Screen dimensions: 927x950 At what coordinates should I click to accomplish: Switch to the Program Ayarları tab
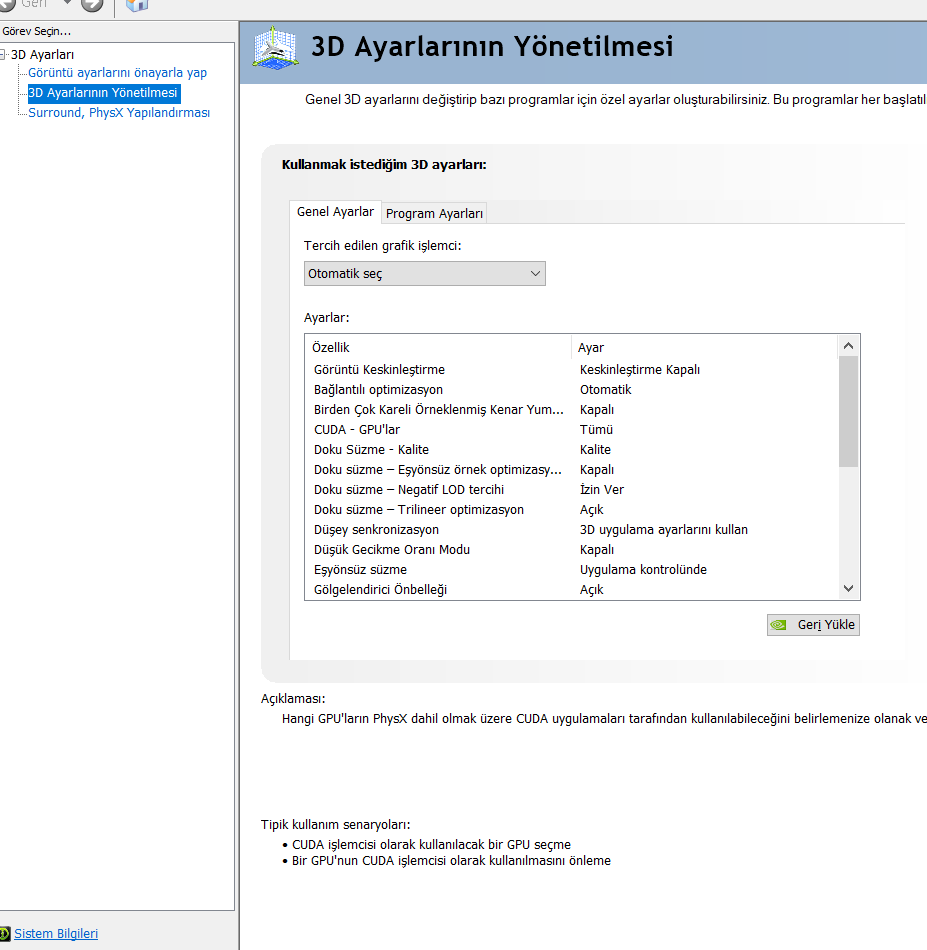click(434, 213)
